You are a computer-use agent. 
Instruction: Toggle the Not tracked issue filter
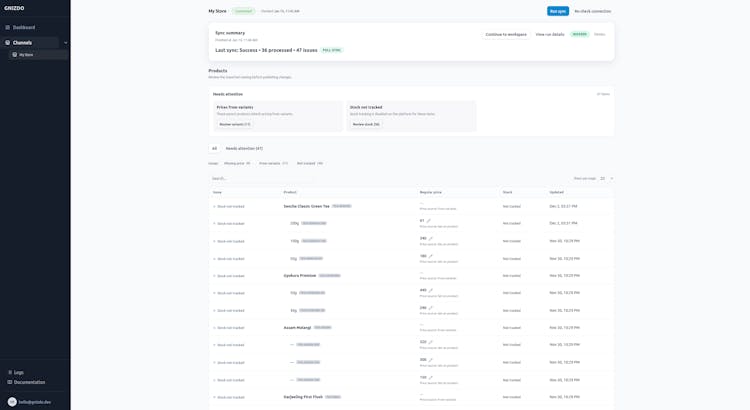[309, 163]
